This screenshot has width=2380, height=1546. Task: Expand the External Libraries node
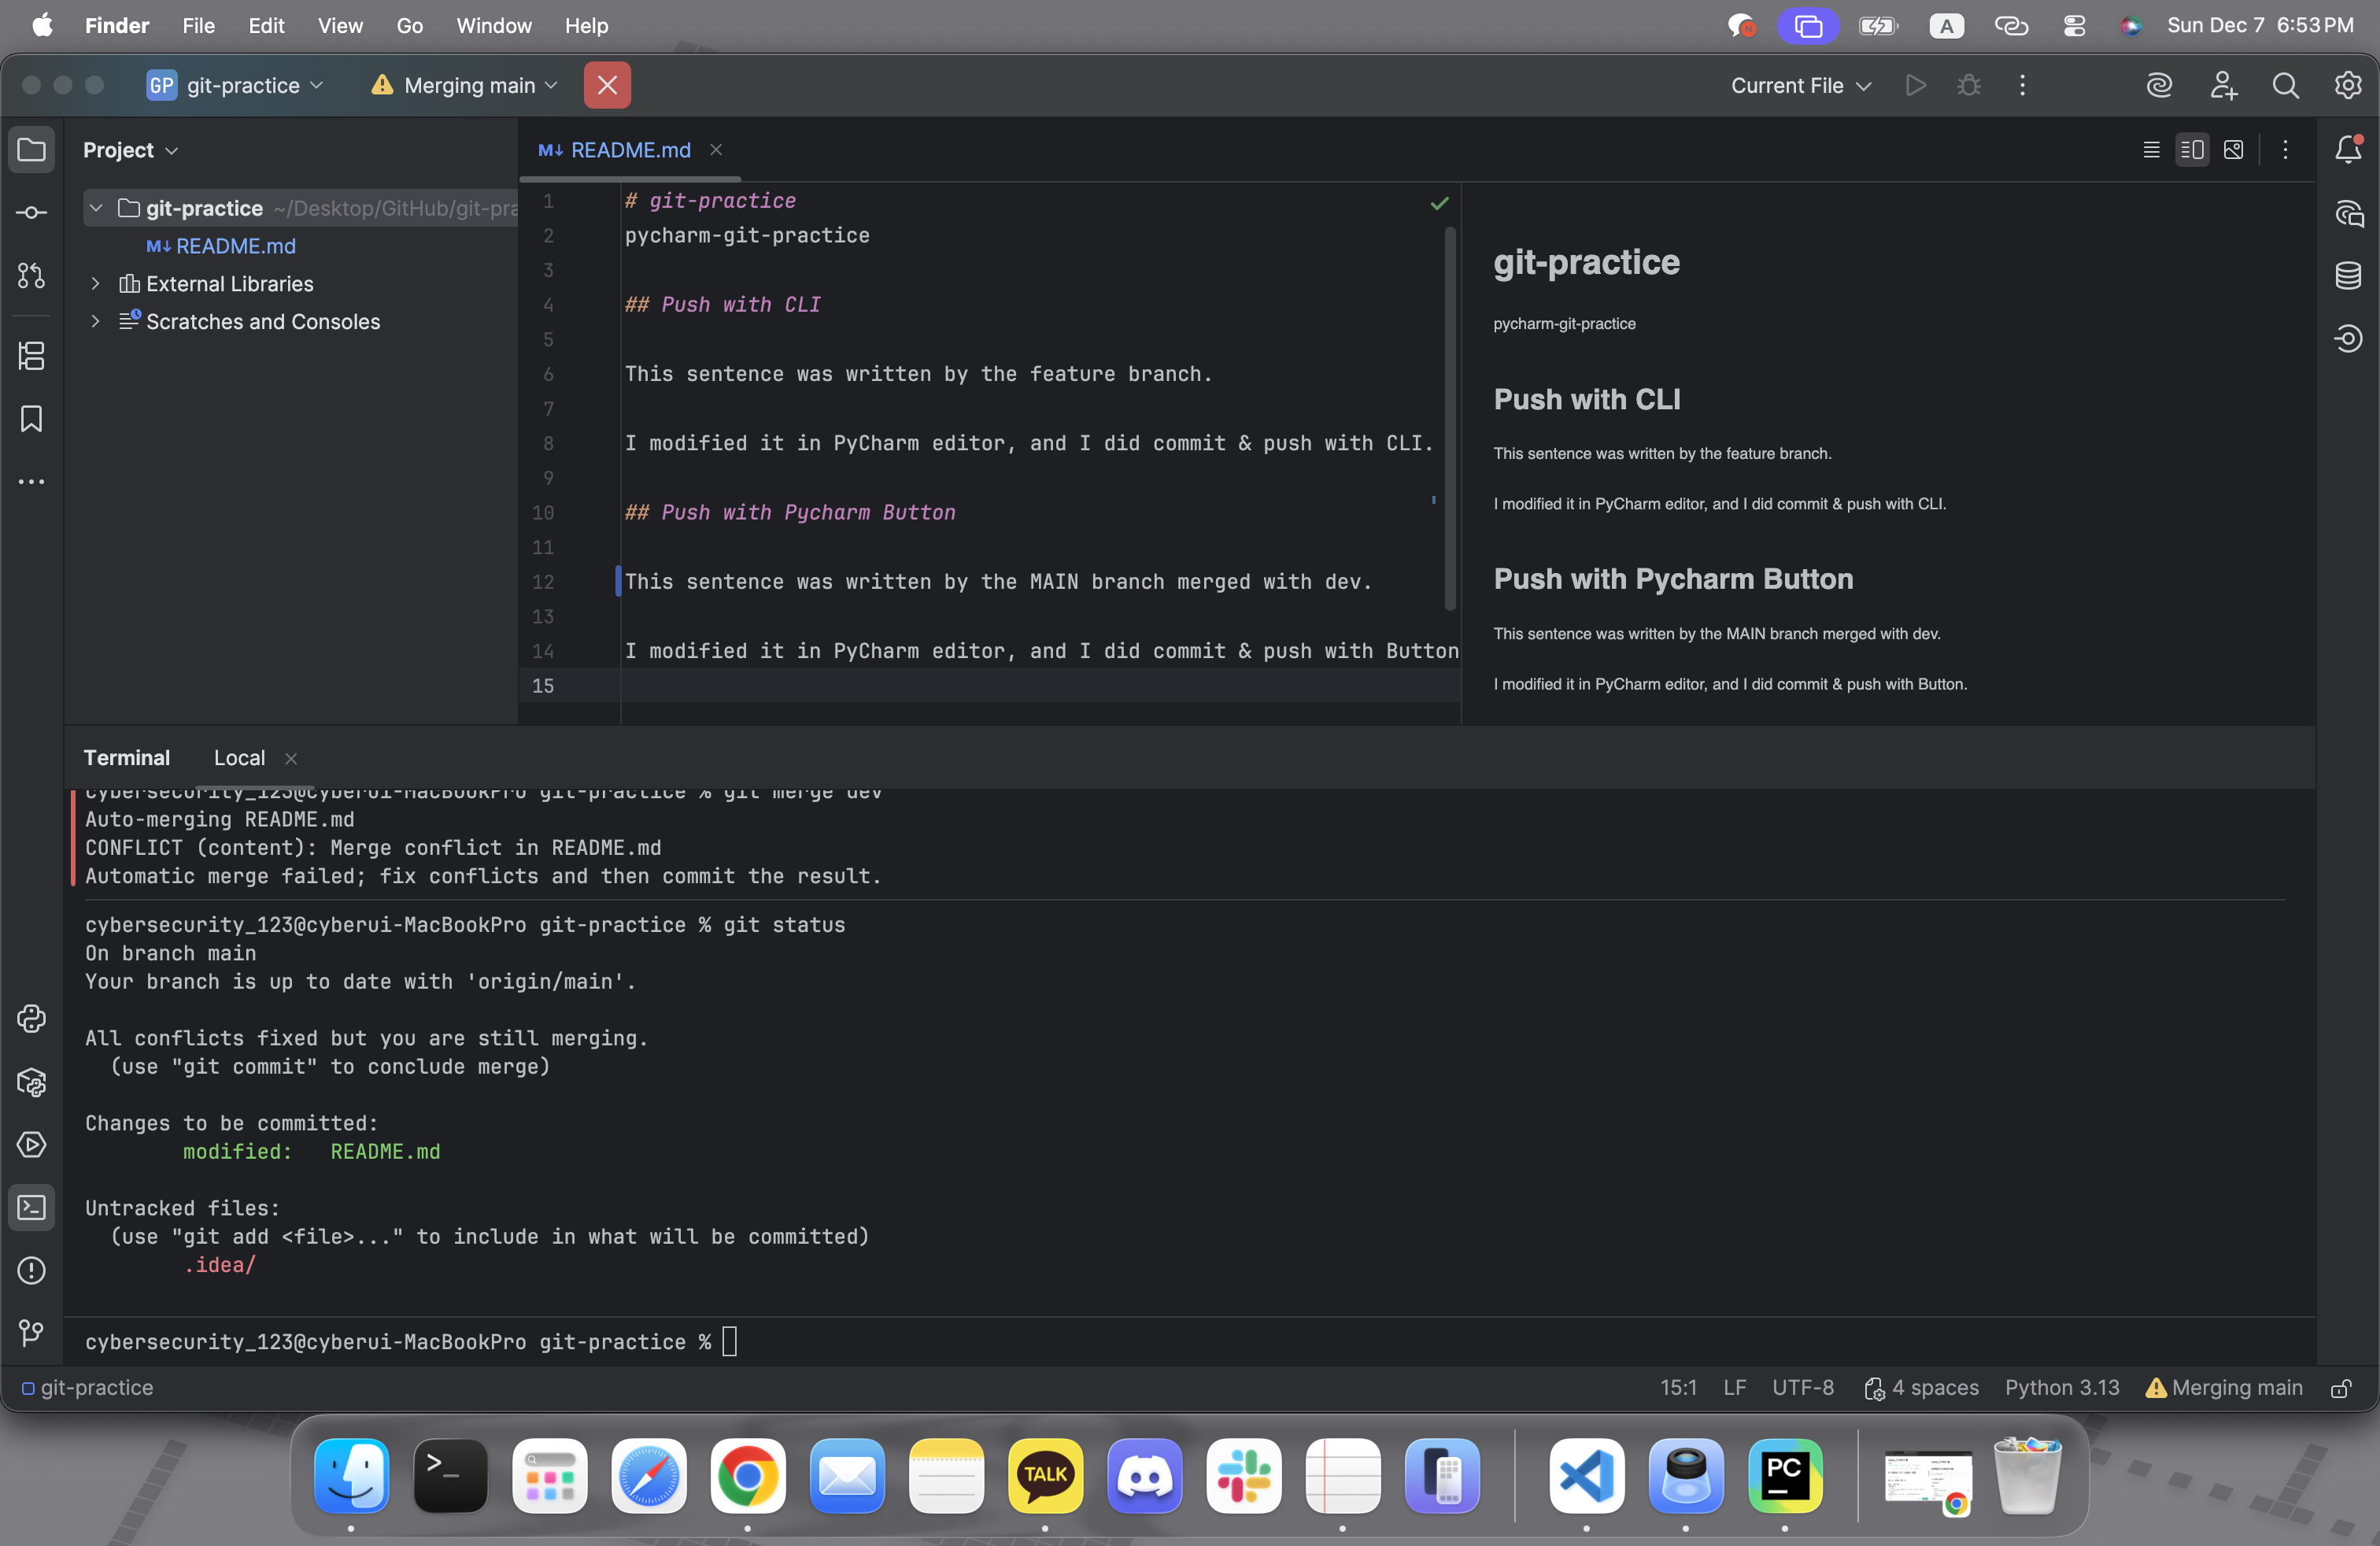pos(95,284)
